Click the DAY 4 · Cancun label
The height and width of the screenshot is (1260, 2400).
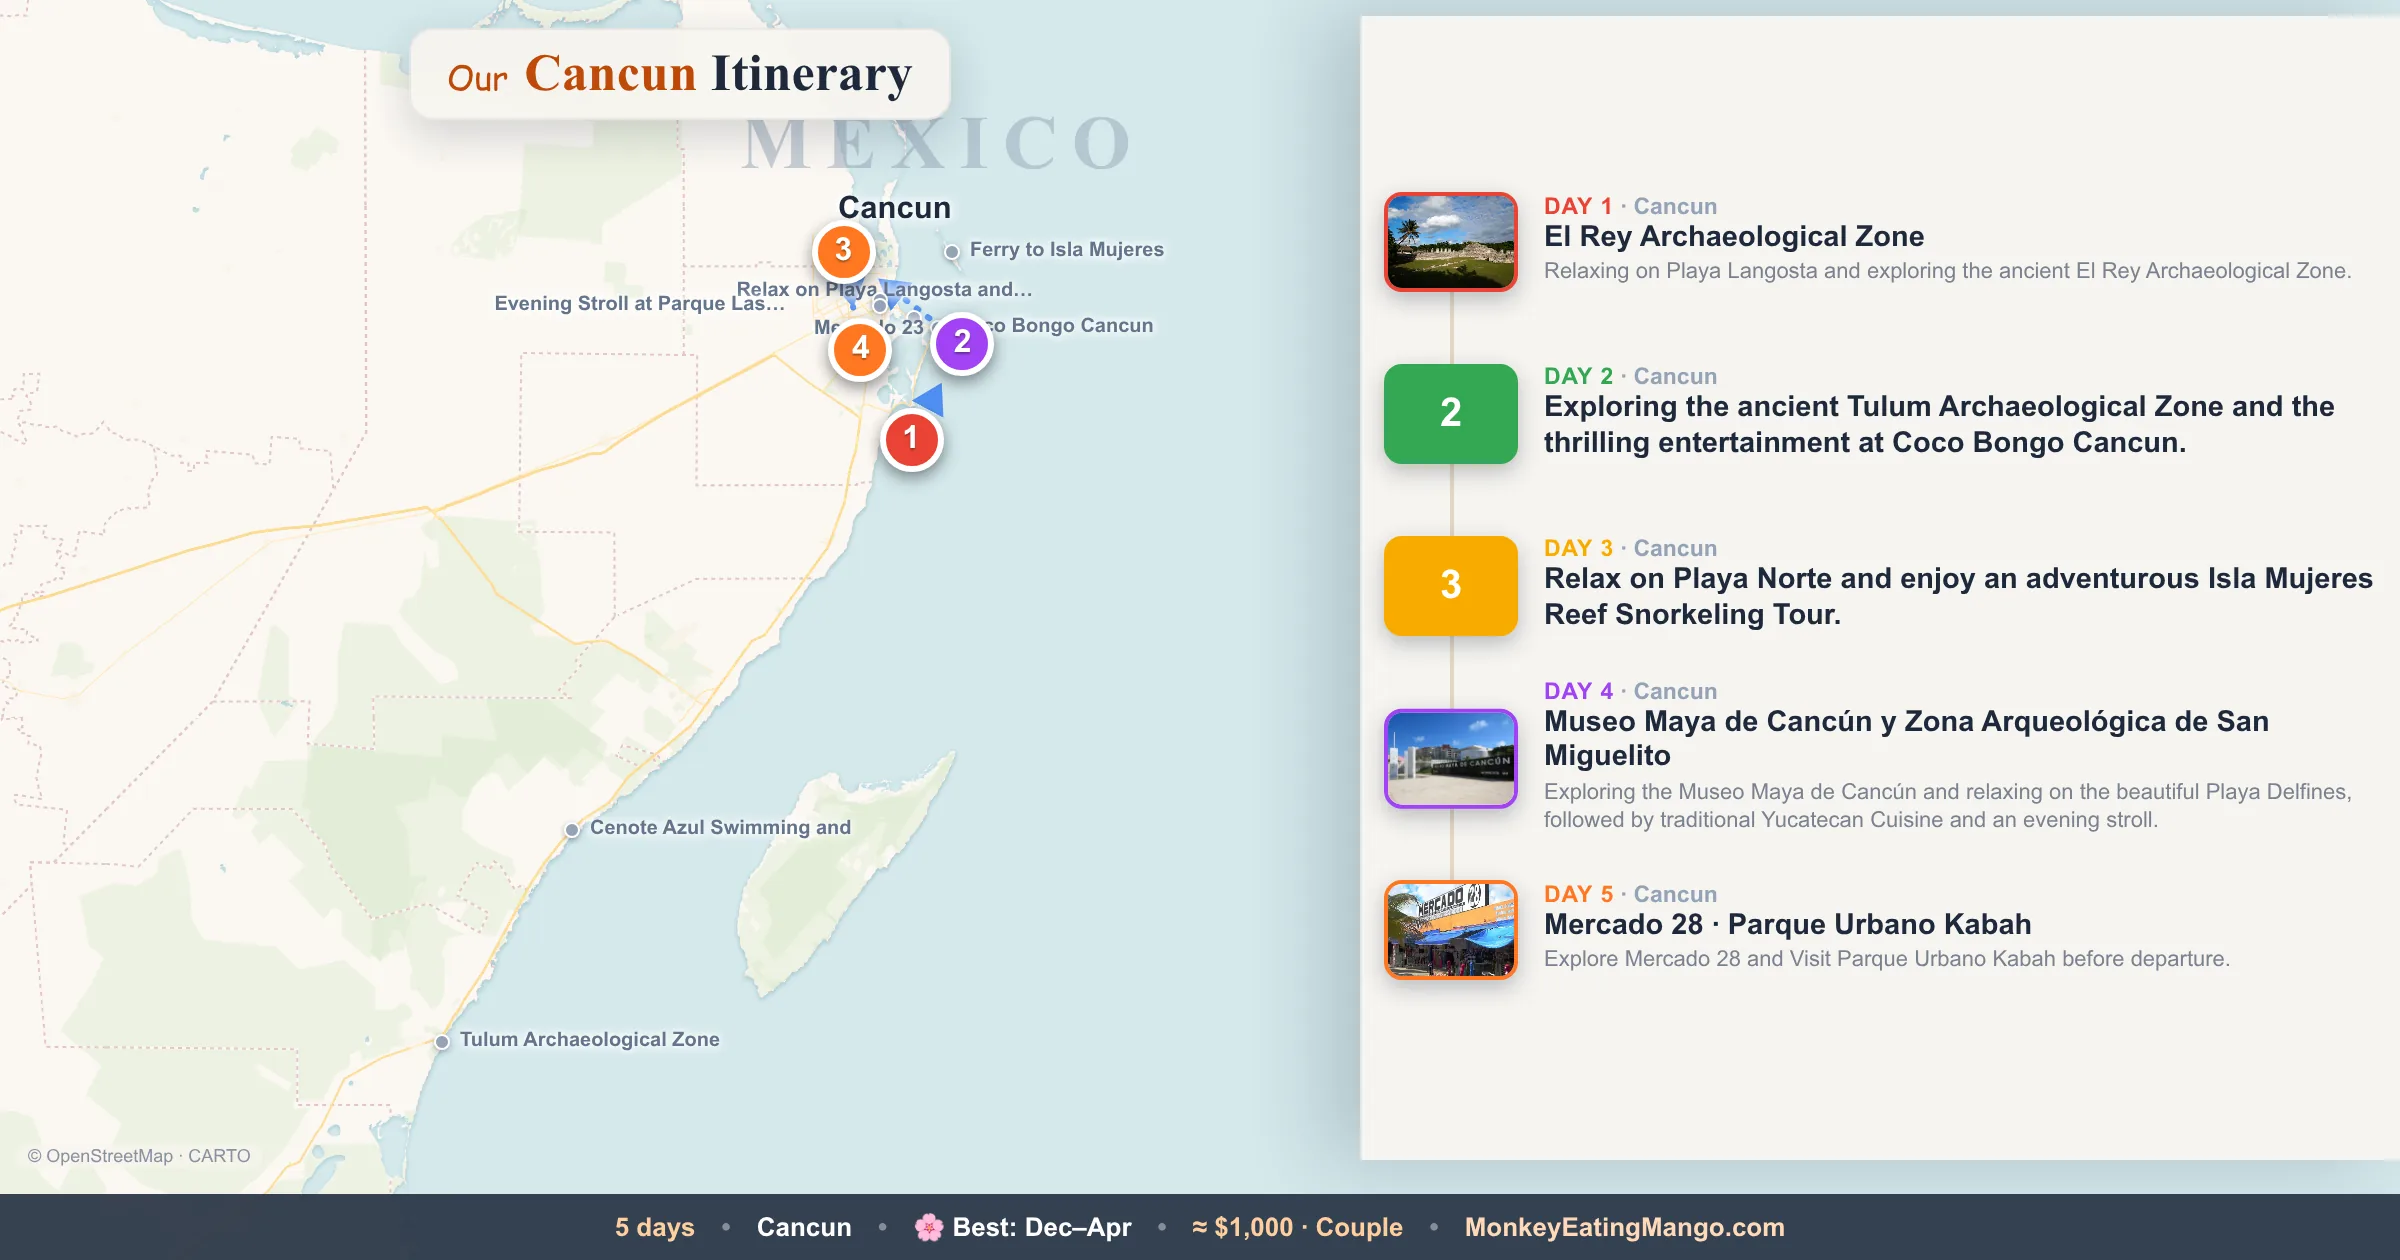click(1630, 691)
